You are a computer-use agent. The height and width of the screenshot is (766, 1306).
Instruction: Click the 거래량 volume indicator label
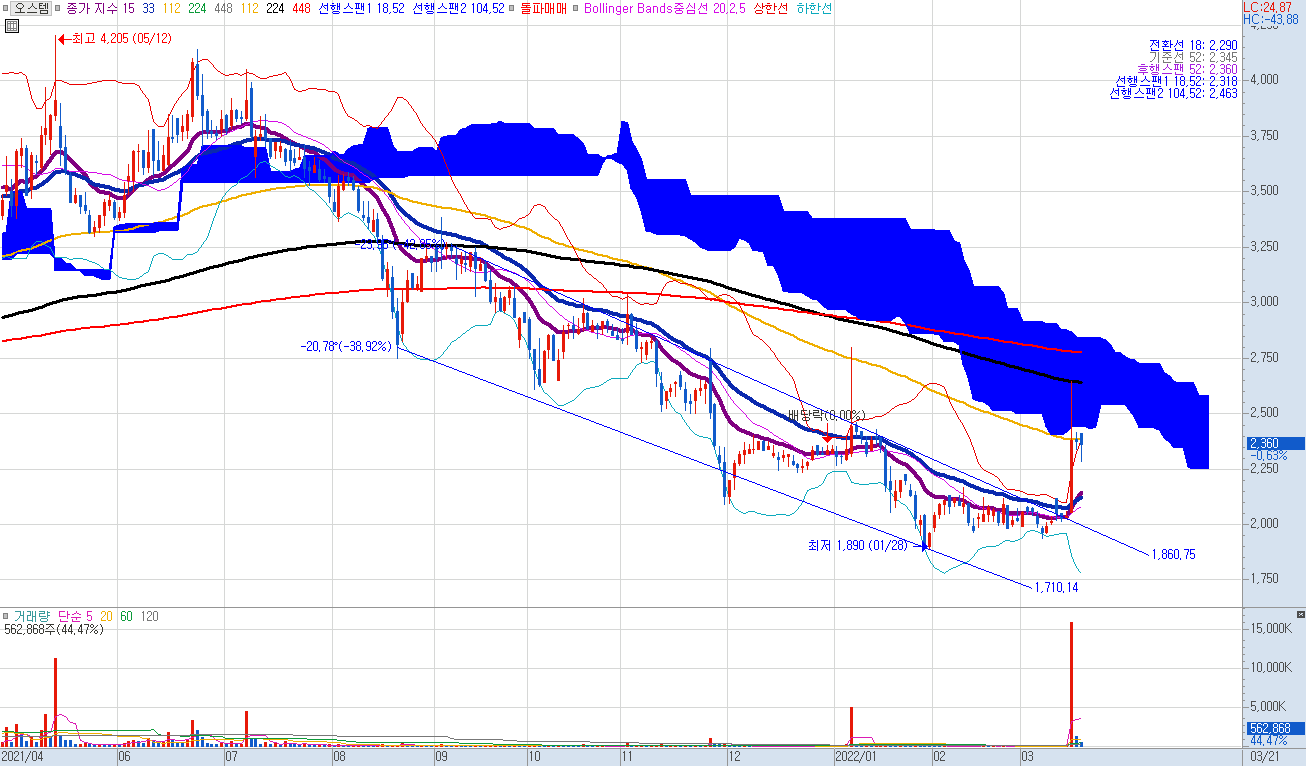33,617
